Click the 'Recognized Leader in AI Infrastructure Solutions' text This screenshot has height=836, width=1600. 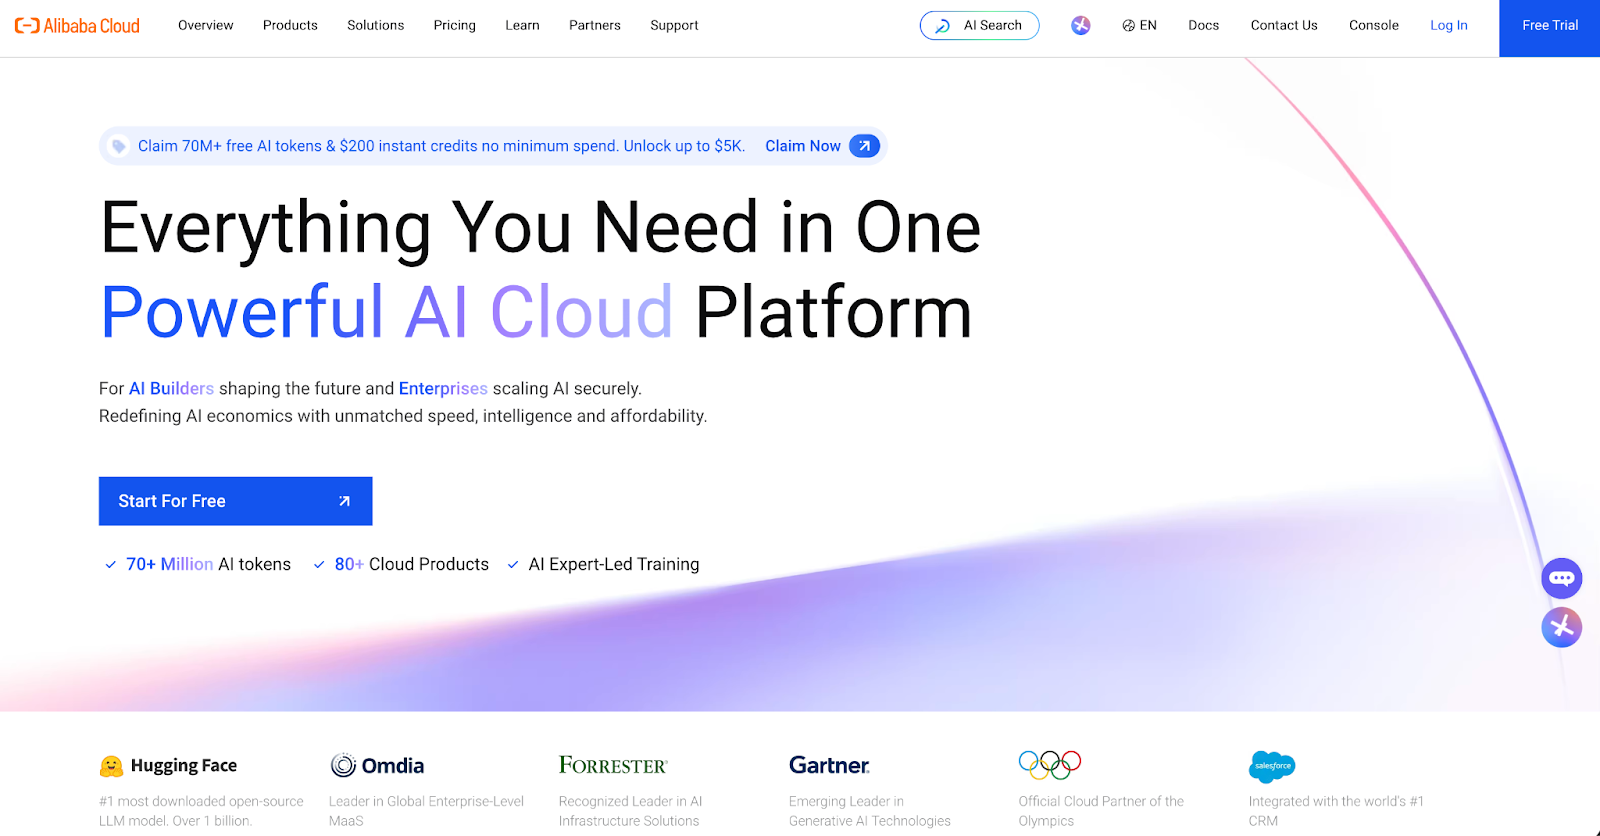pyautogui.click(x=630, y=811)
